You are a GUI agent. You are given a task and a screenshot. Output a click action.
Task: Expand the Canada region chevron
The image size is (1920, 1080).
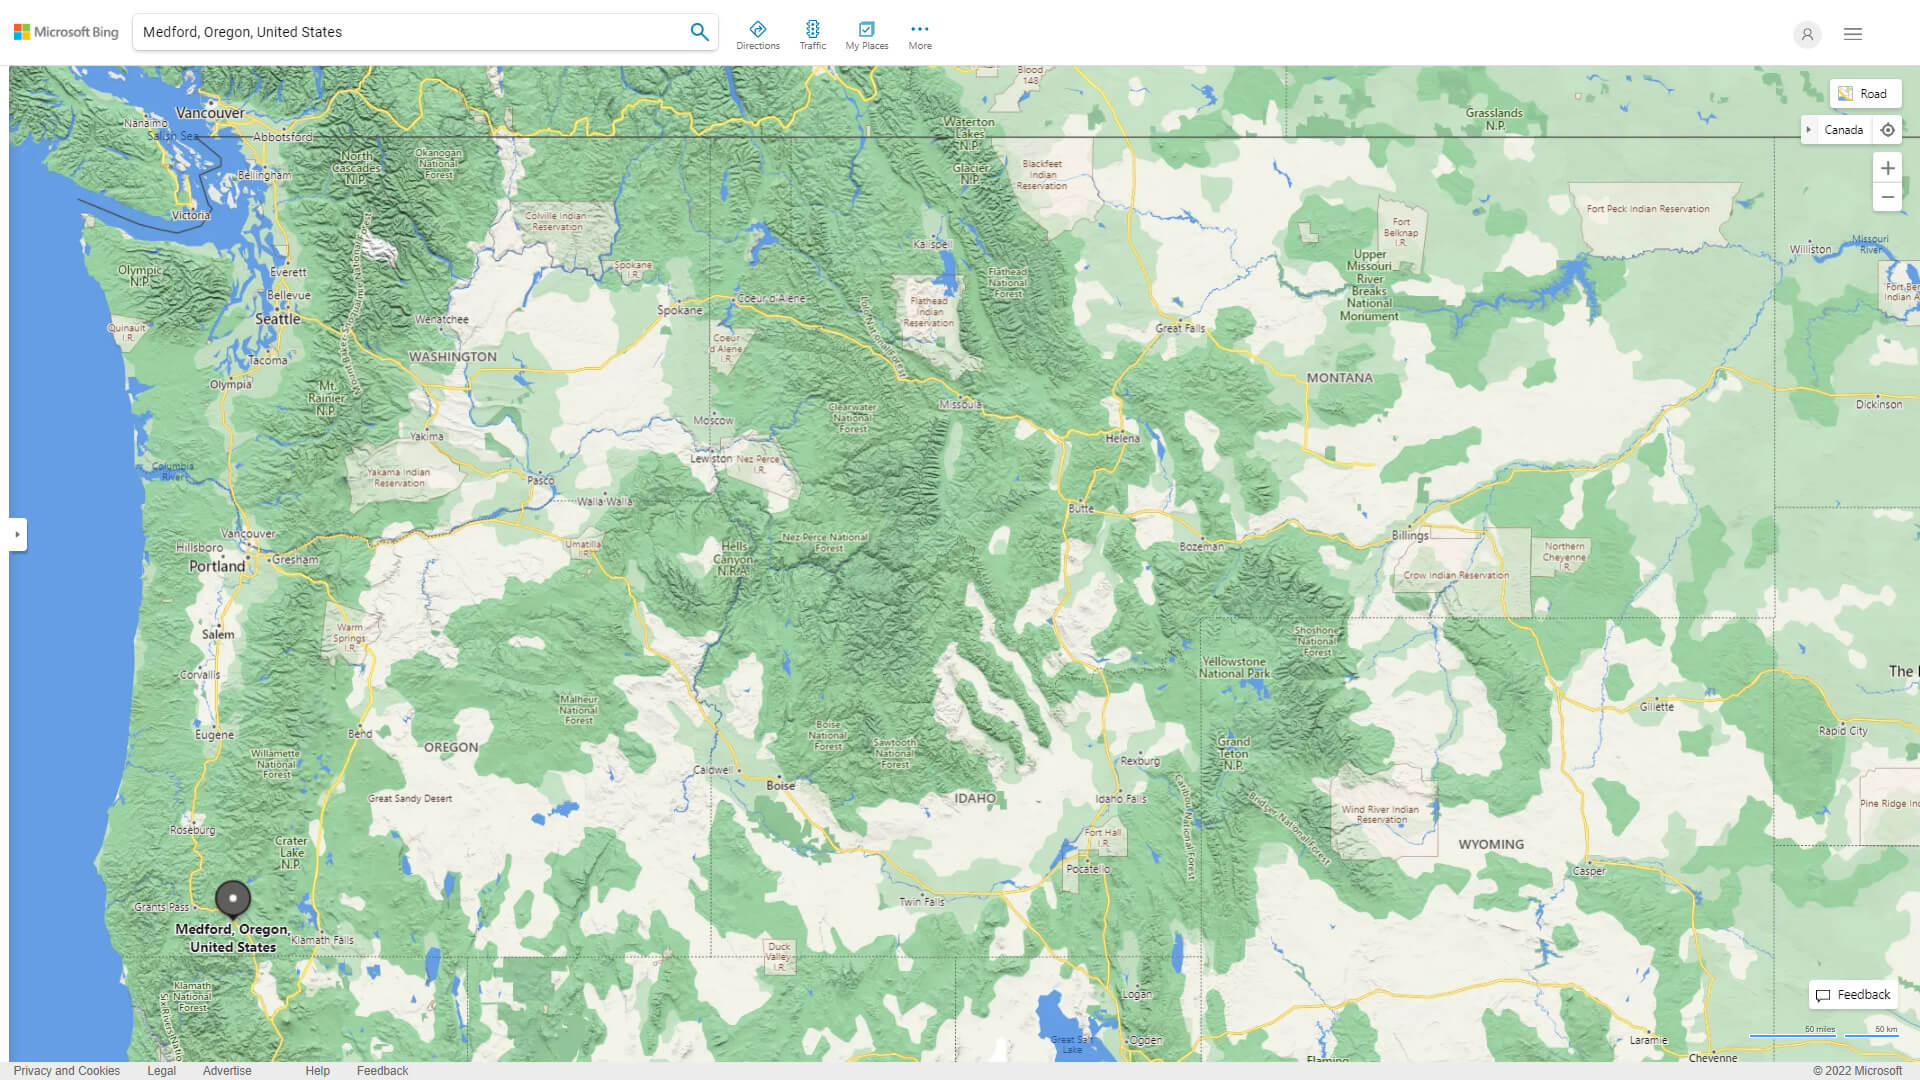click(1809, 129)
